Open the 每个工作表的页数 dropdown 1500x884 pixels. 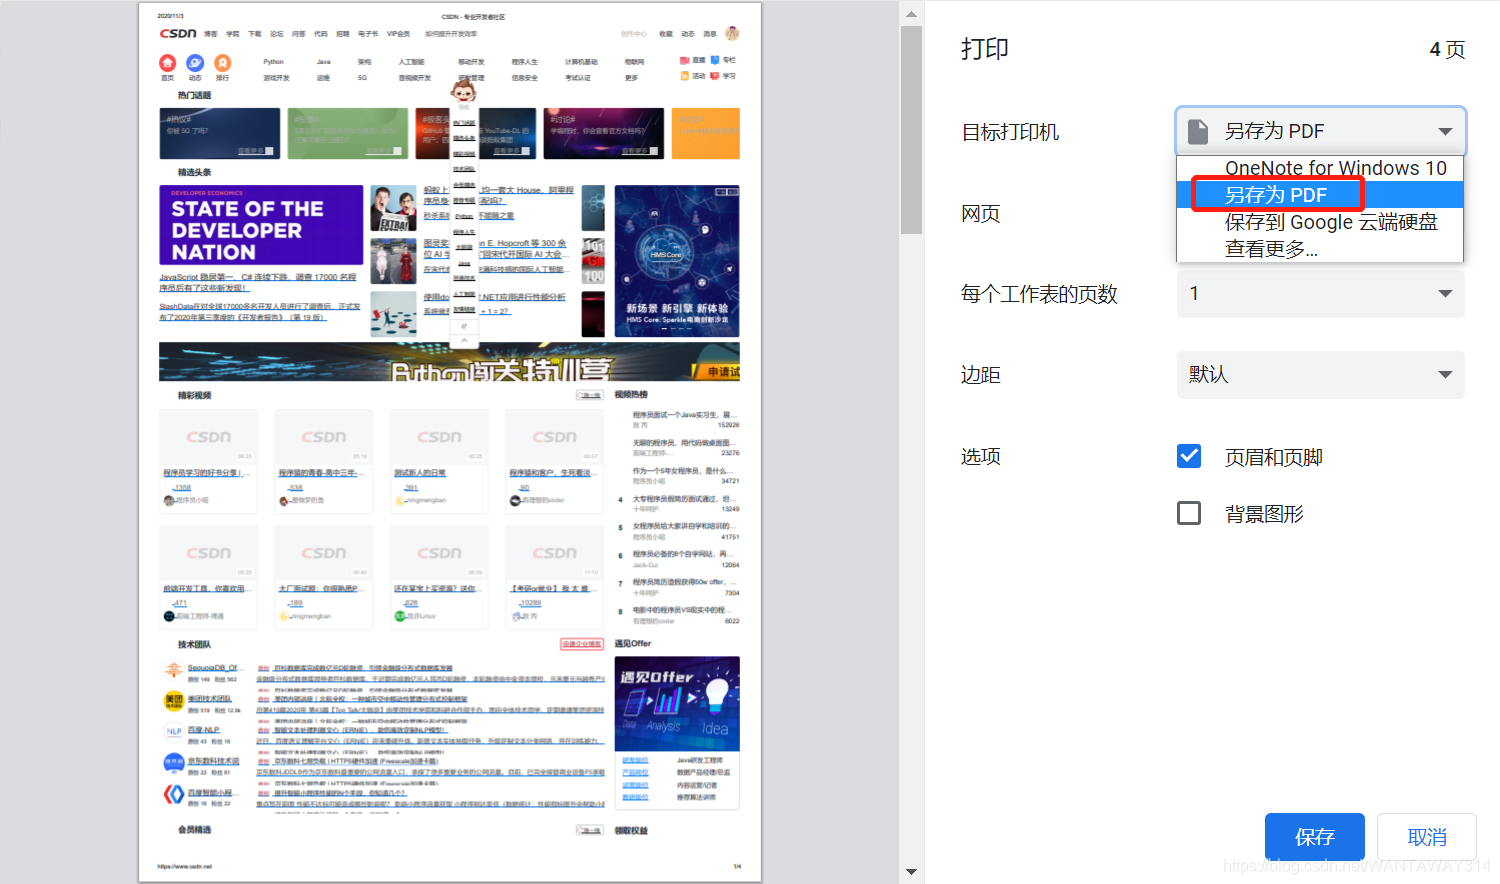(x=1321, y=293)
